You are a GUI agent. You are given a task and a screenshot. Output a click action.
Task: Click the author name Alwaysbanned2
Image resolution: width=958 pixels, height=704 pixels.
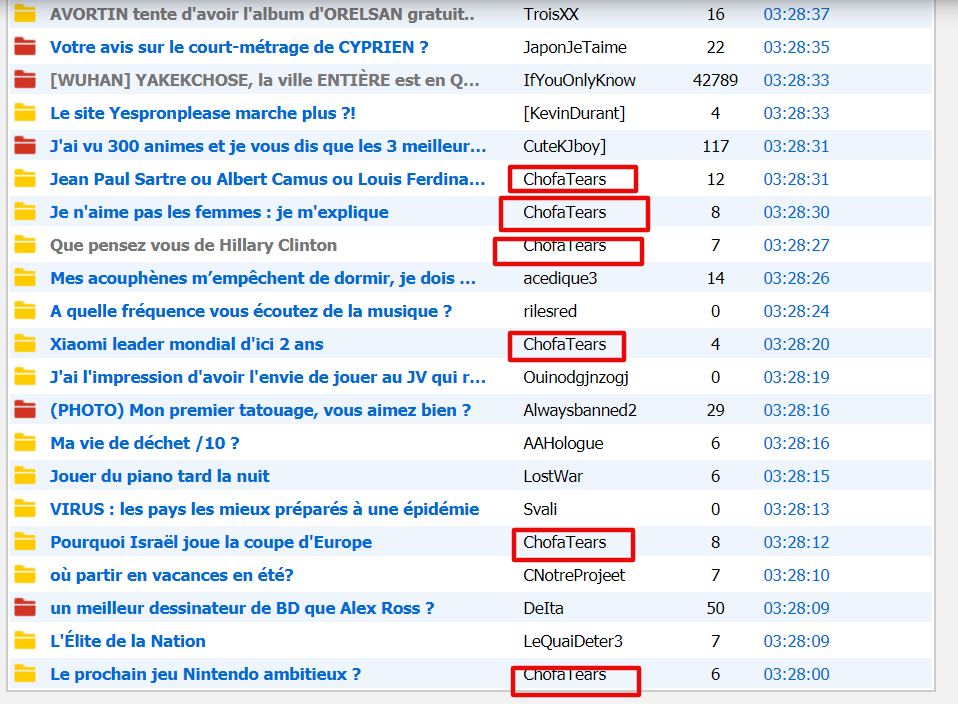[580, 410]
